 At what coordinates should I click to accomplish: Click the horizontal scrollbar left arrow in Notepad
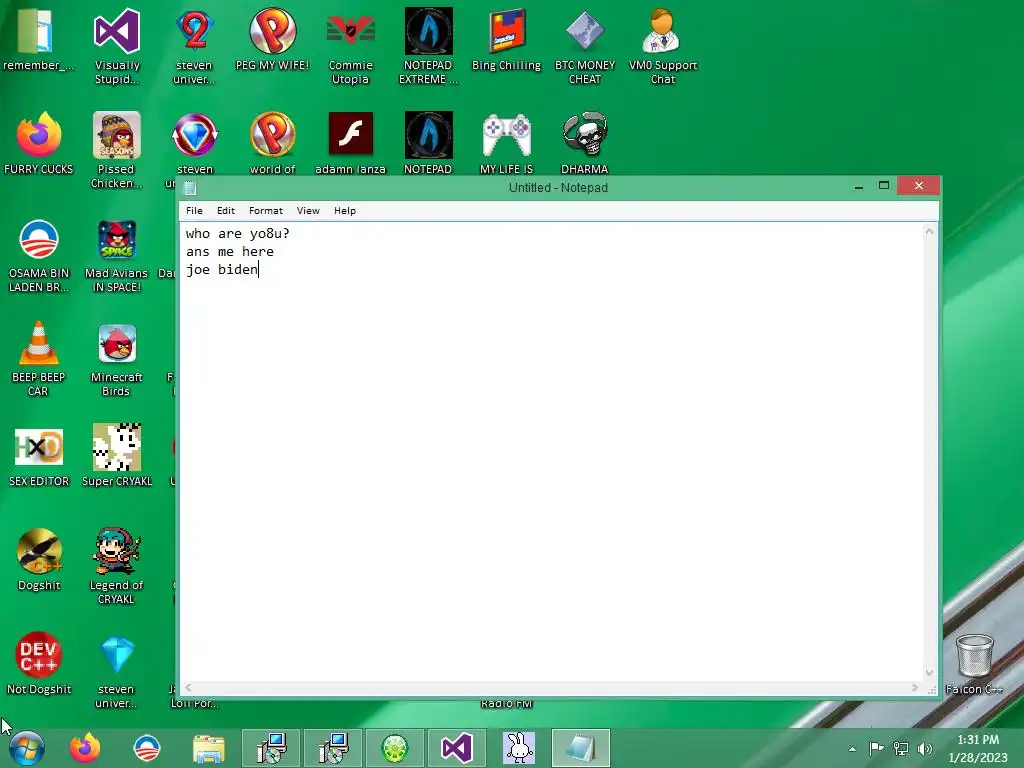click(188, 688)
